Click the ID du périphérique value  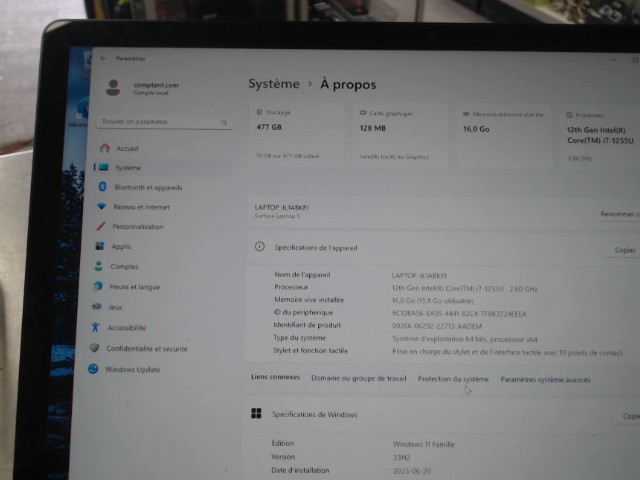click(x=459, y=313)
